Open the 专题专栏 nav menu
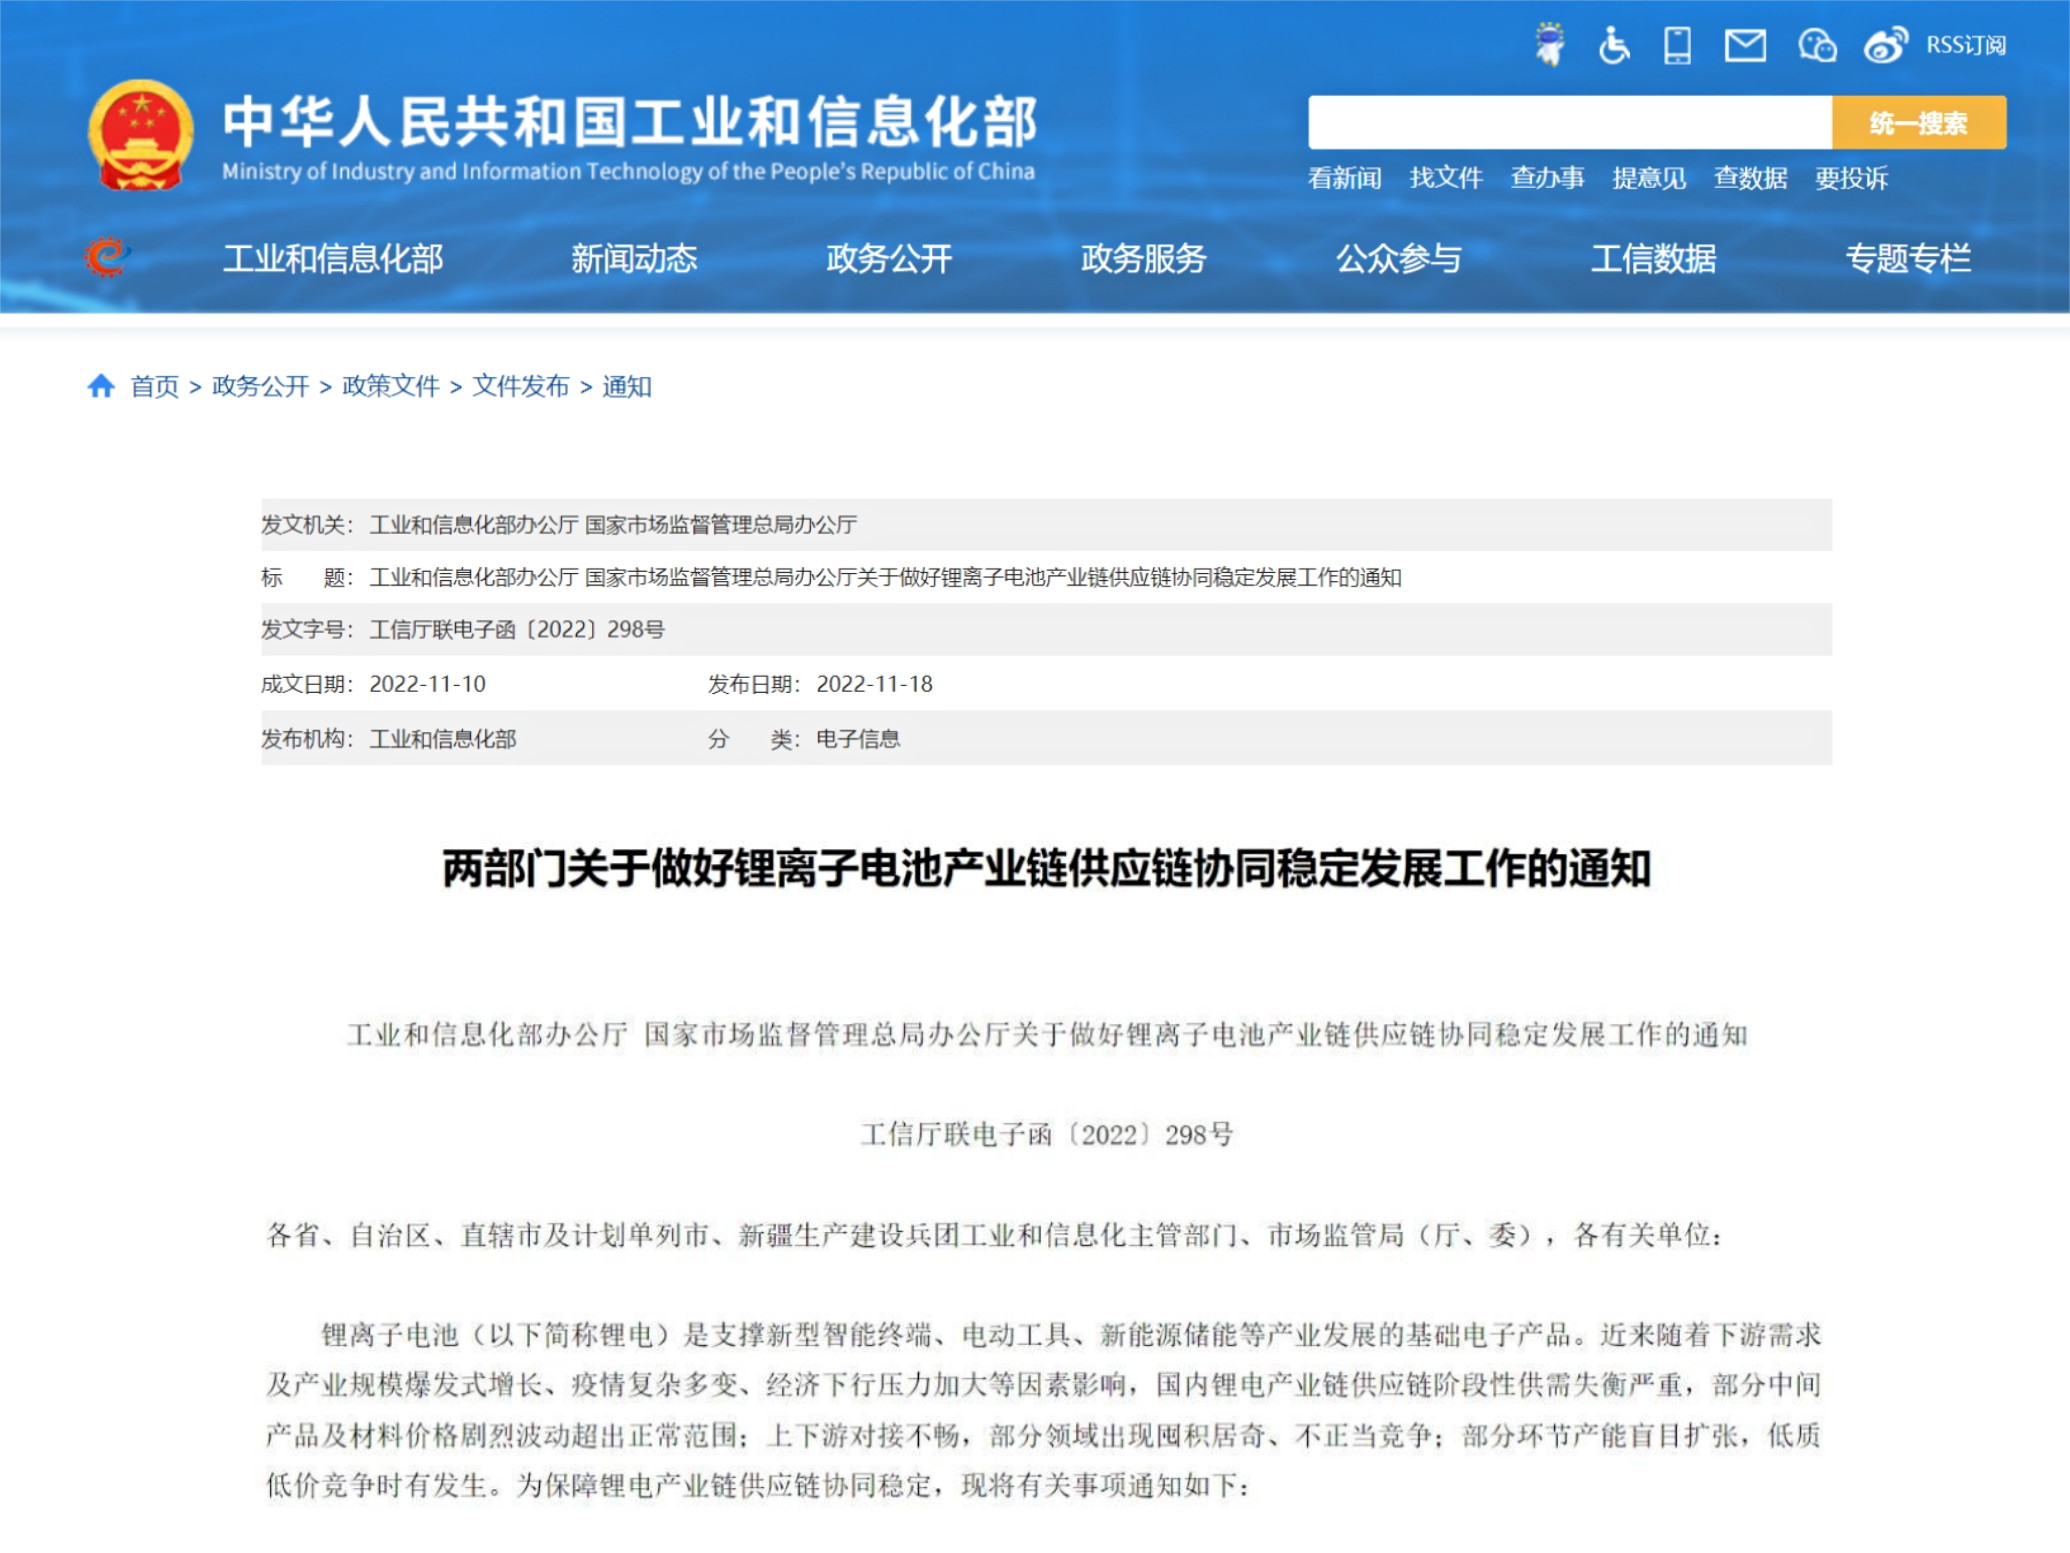 [x=1908, y=258]
